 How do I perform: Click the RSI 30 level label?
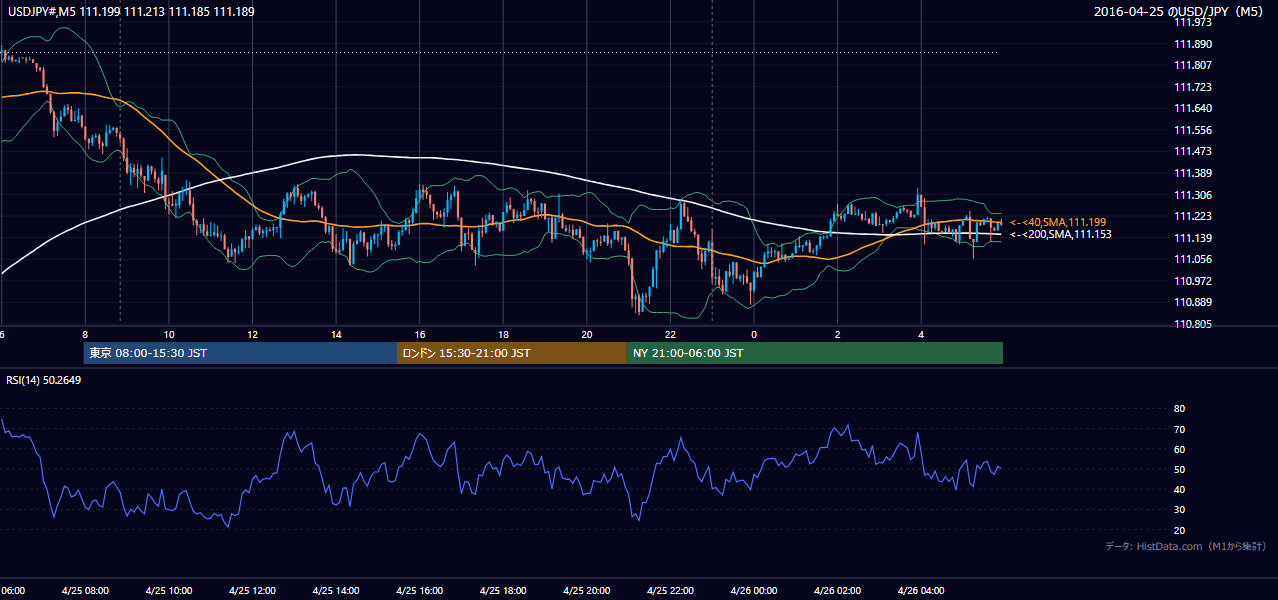tap(1179, 510)
